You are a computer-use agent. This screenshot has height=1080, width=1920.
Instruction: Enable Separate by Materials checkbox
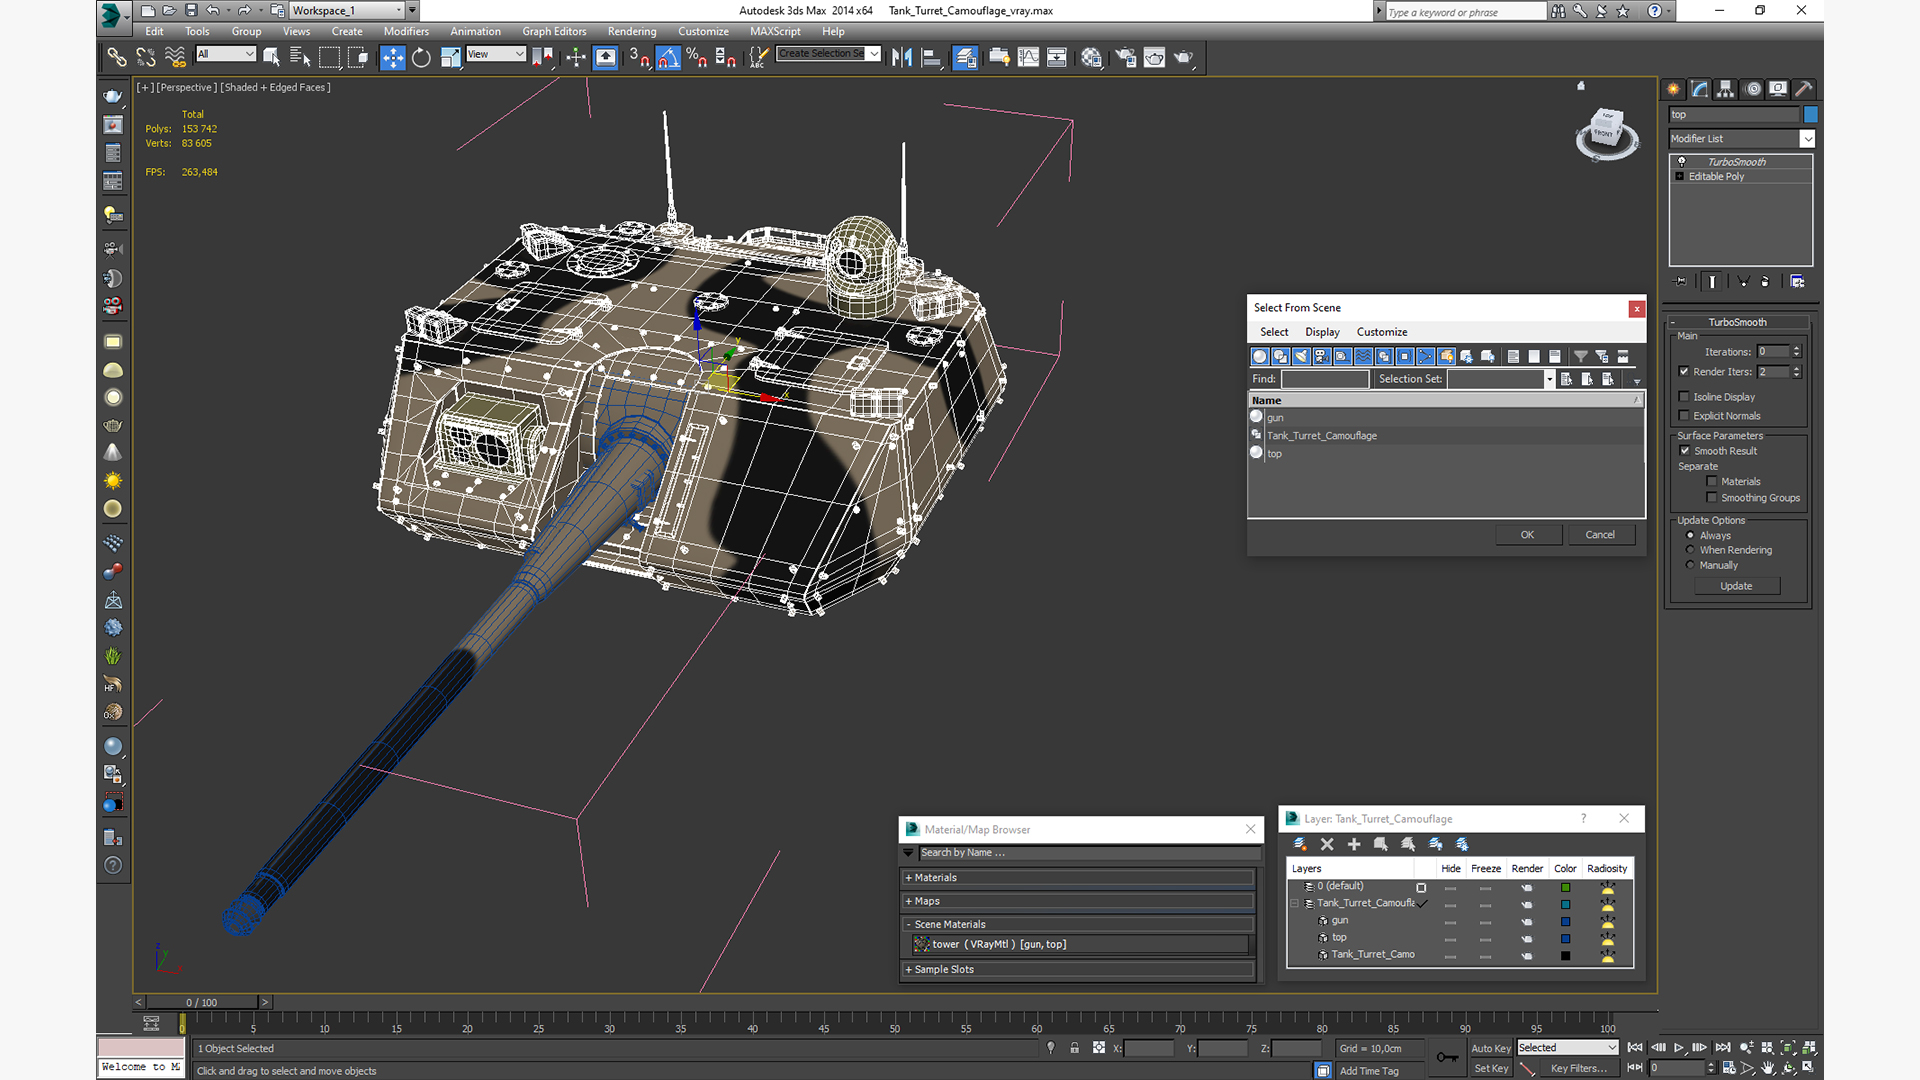point(1712,482)
